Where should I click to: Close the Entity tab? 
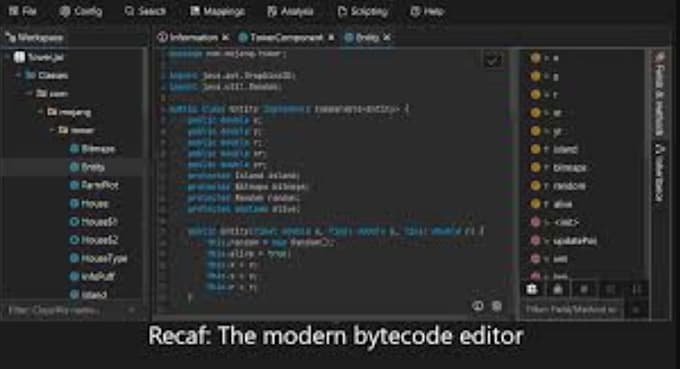pyautogui.click(x=387, y=38)
